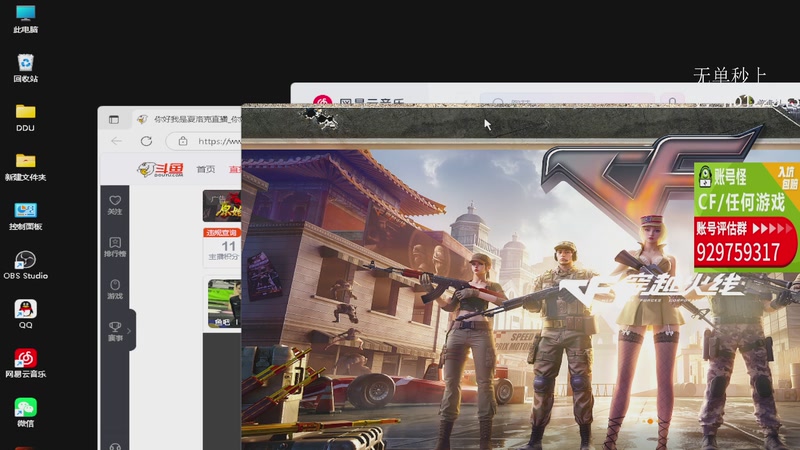Select the 新建文件夹 folder icon

(25, 167)
